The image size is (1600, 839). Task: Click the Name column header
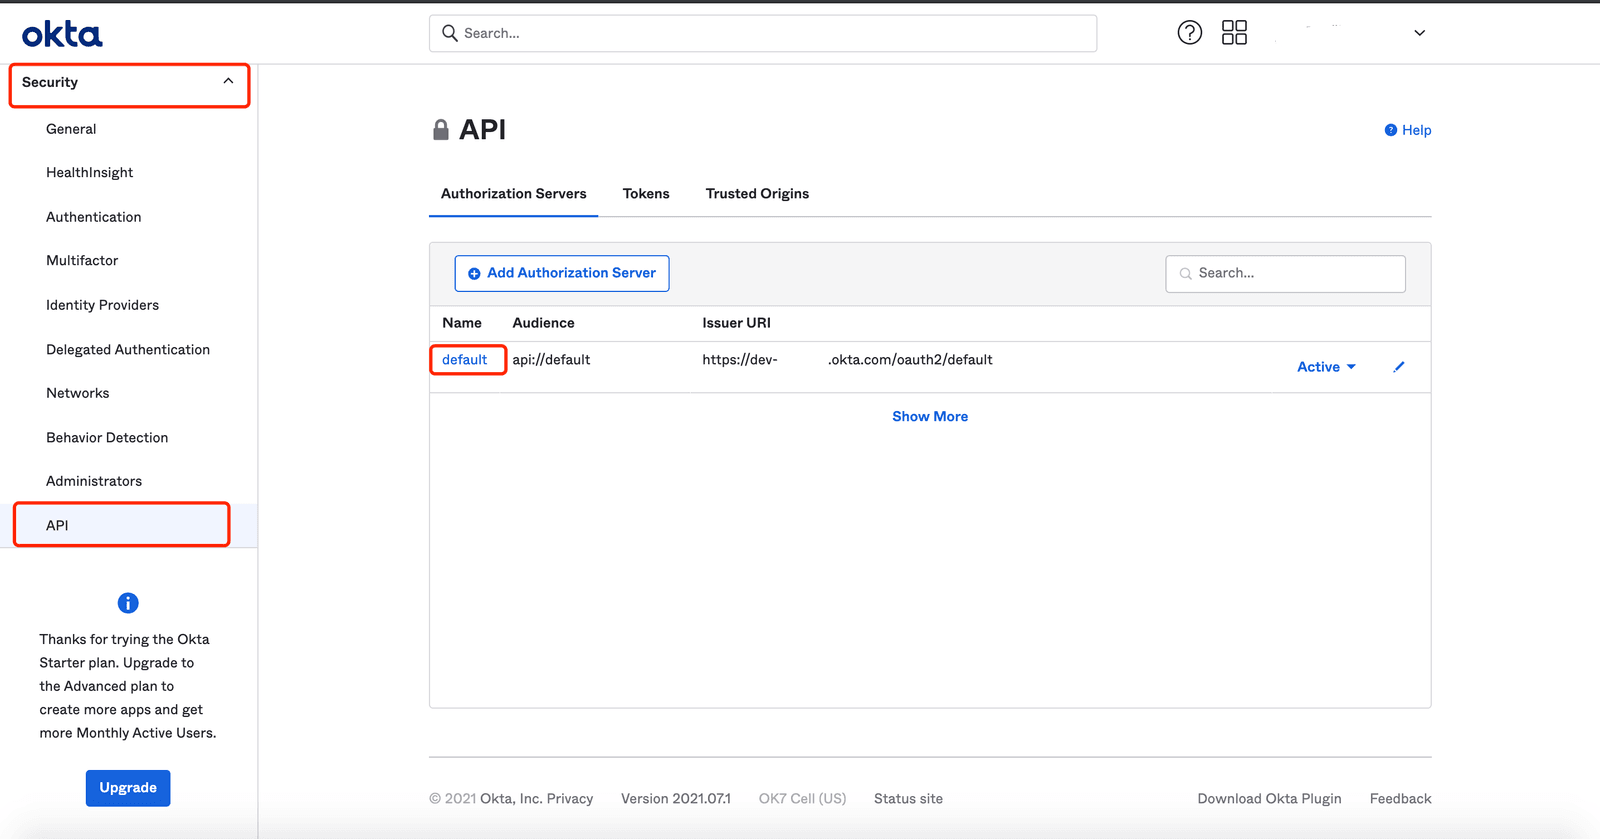[462, 323]
